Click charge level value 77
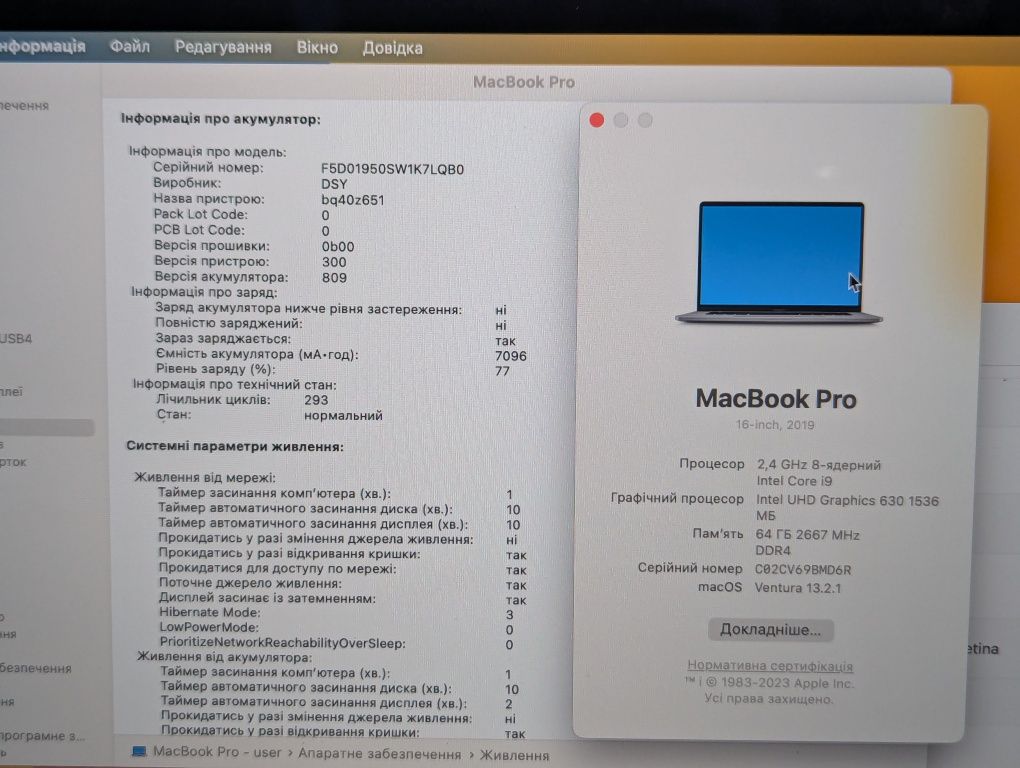The height and width of the screenshot is (768, 1020). pyautogui.click(x=502, y=371)
